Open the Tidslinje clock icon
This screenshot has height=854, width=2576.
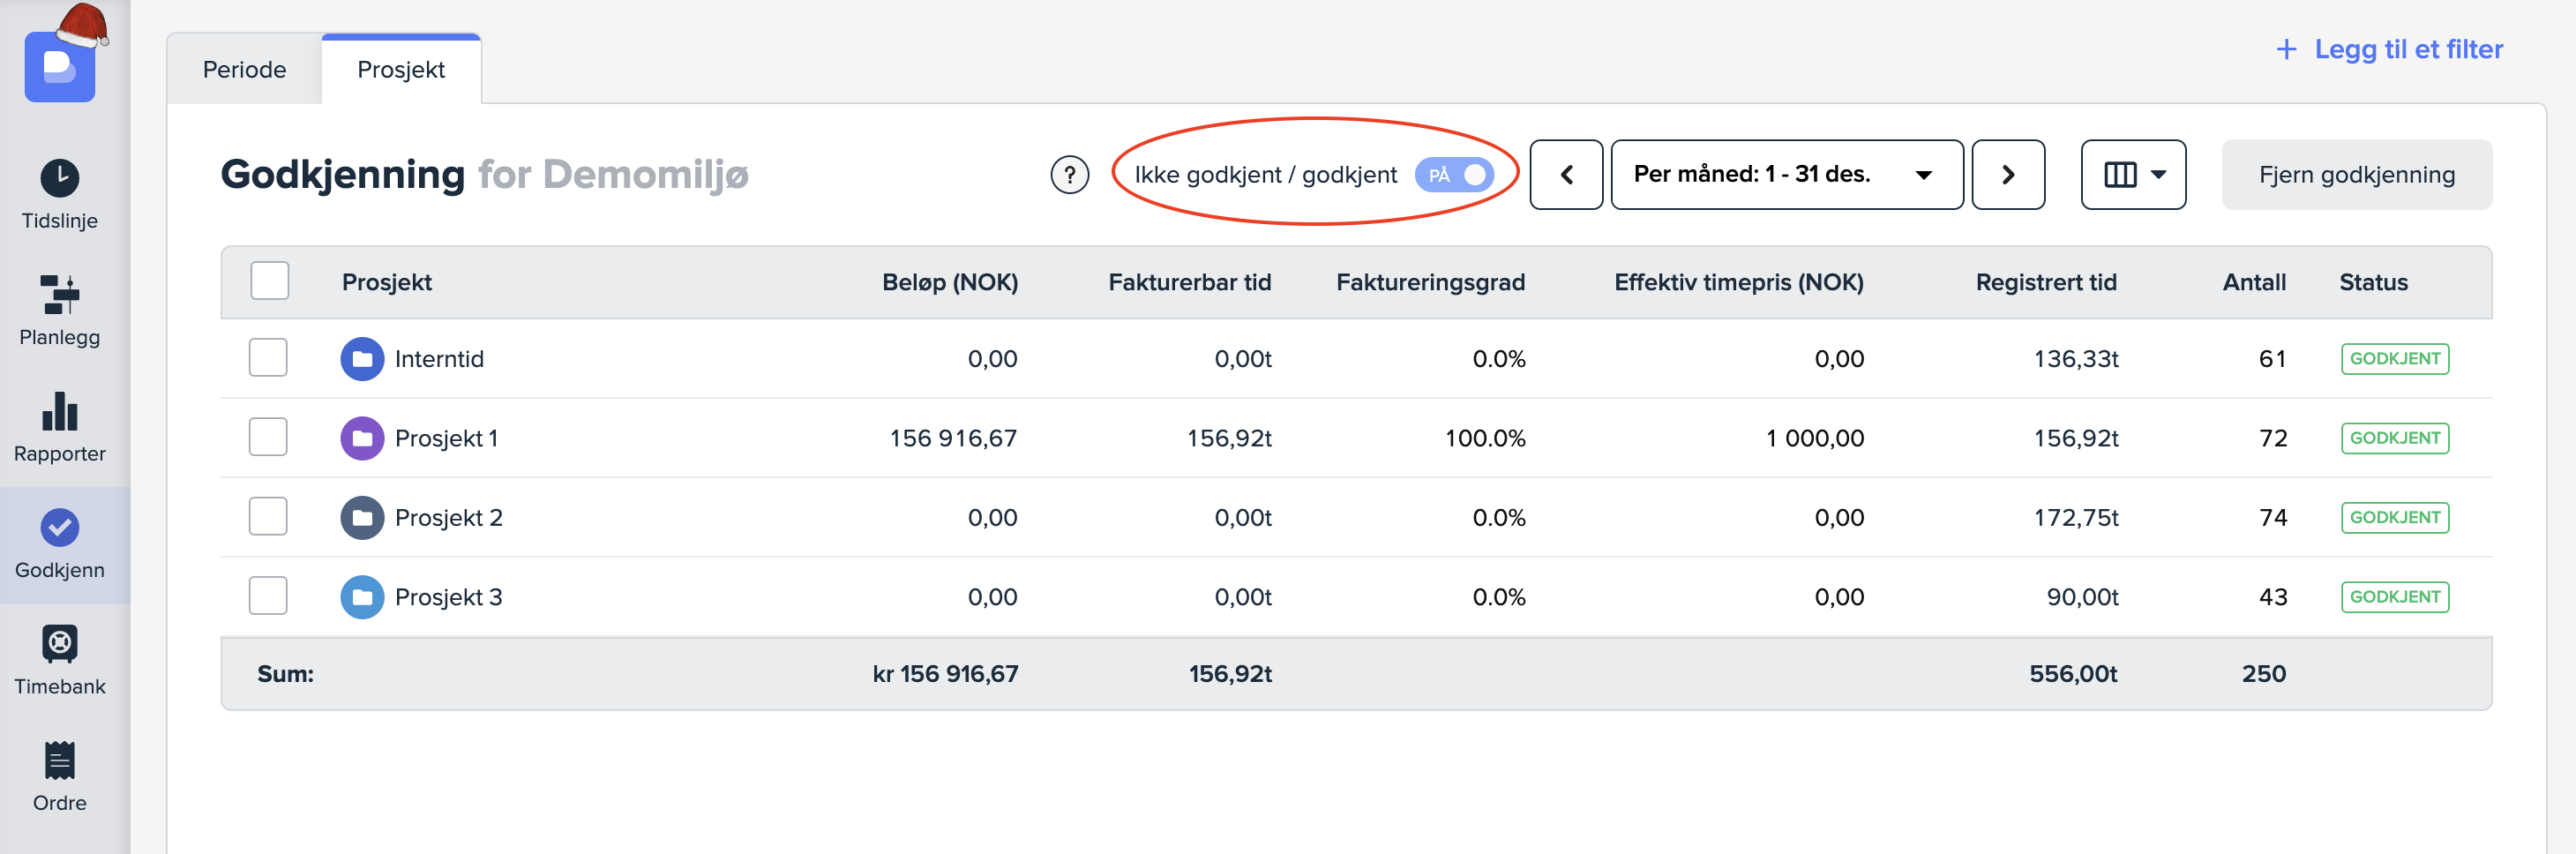pos(60,179)
